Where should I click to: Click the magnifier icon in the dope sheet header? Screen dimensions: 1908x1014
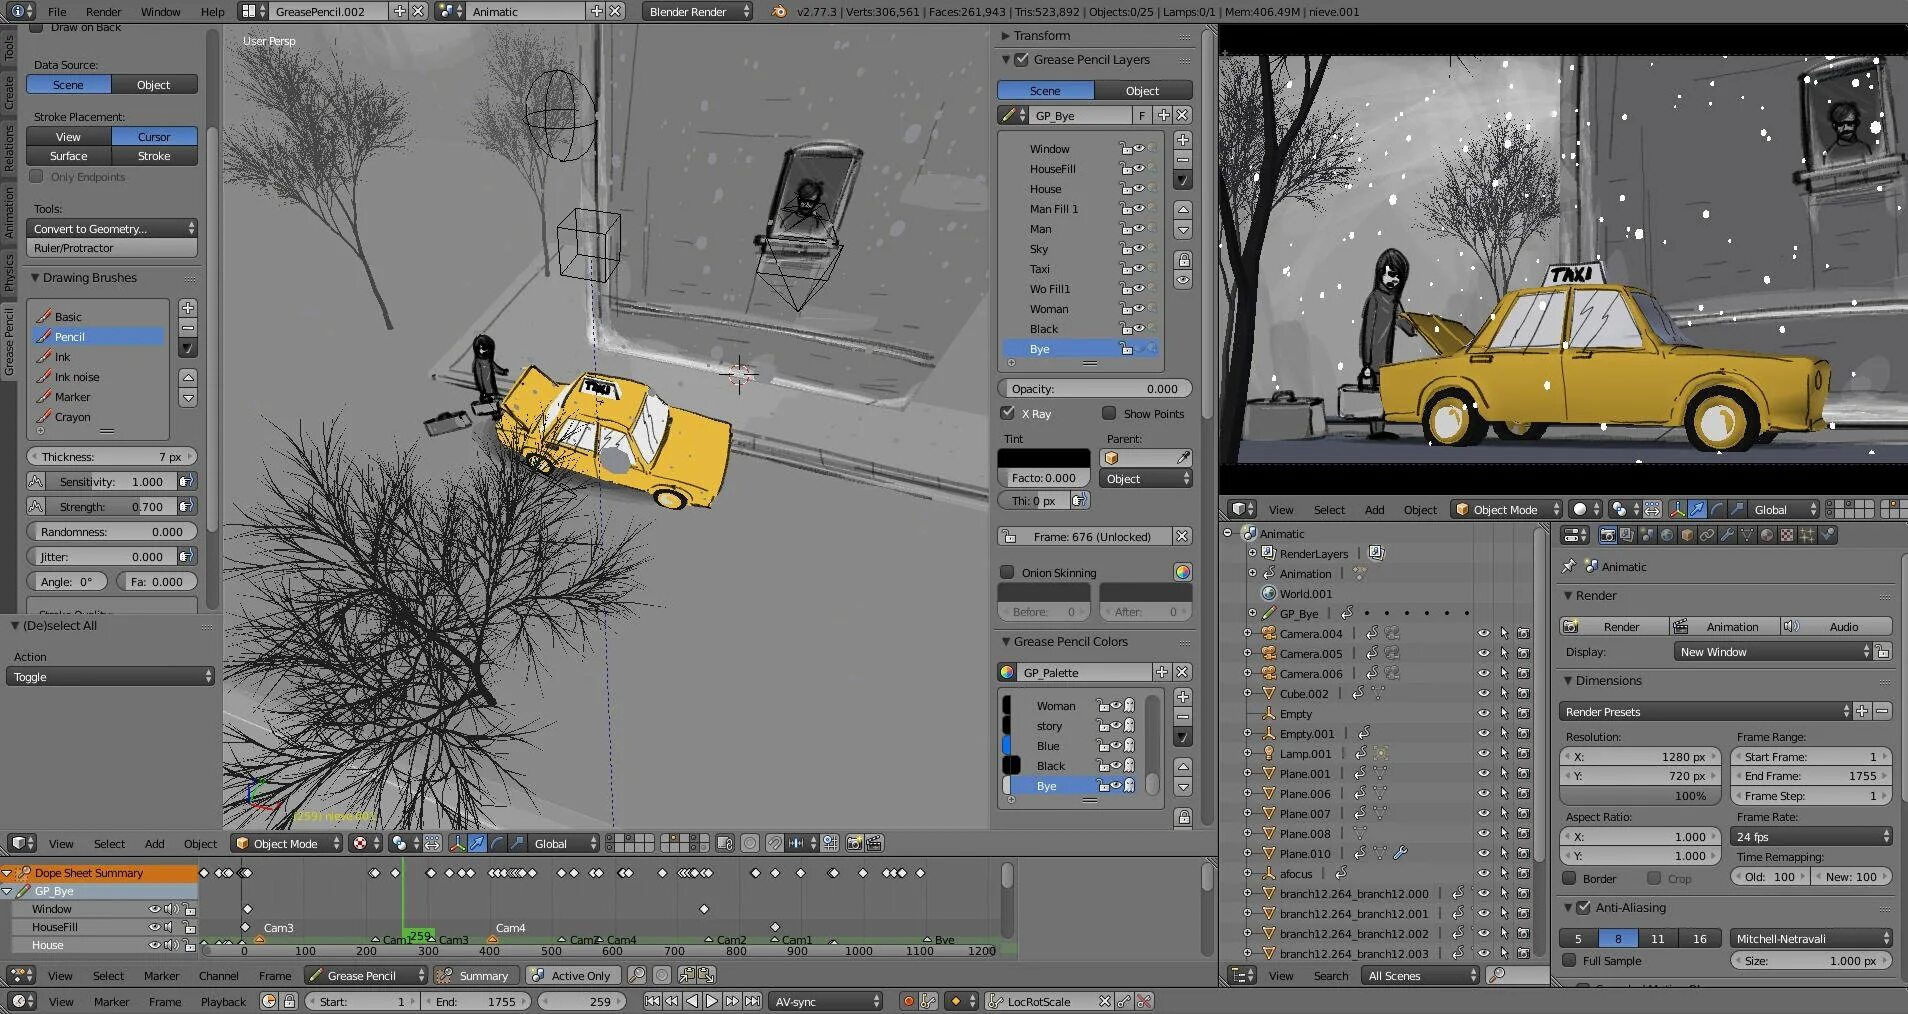636,975
